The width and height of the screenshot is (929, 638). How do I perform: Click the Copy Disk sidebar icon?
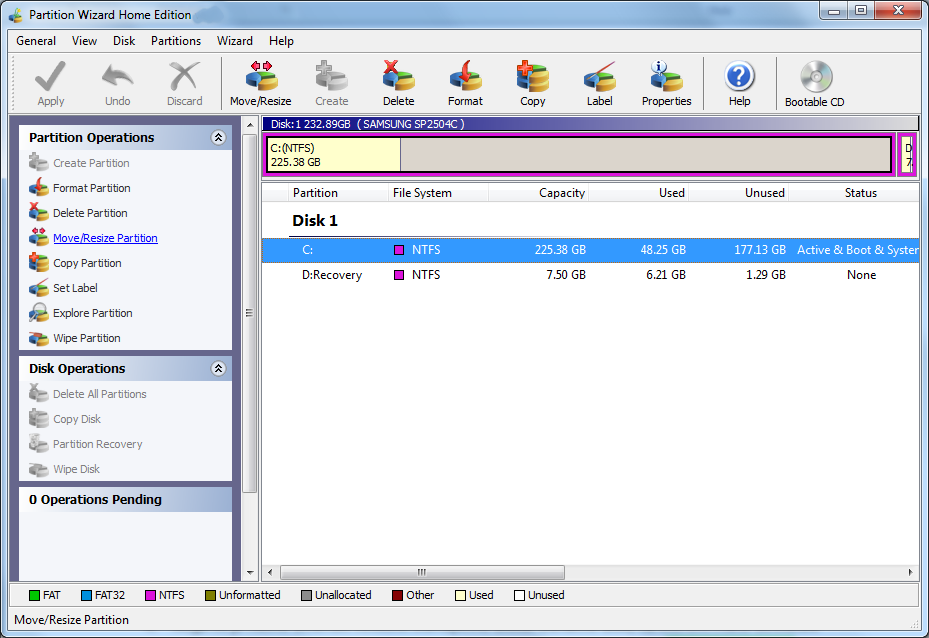(x=39, y=418)
